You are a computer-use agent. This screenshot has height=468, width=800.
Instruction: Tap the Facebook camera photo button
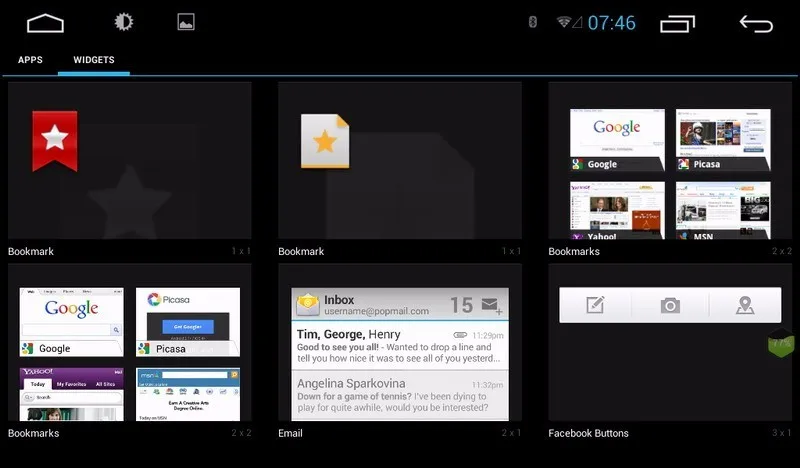(670, 305)
